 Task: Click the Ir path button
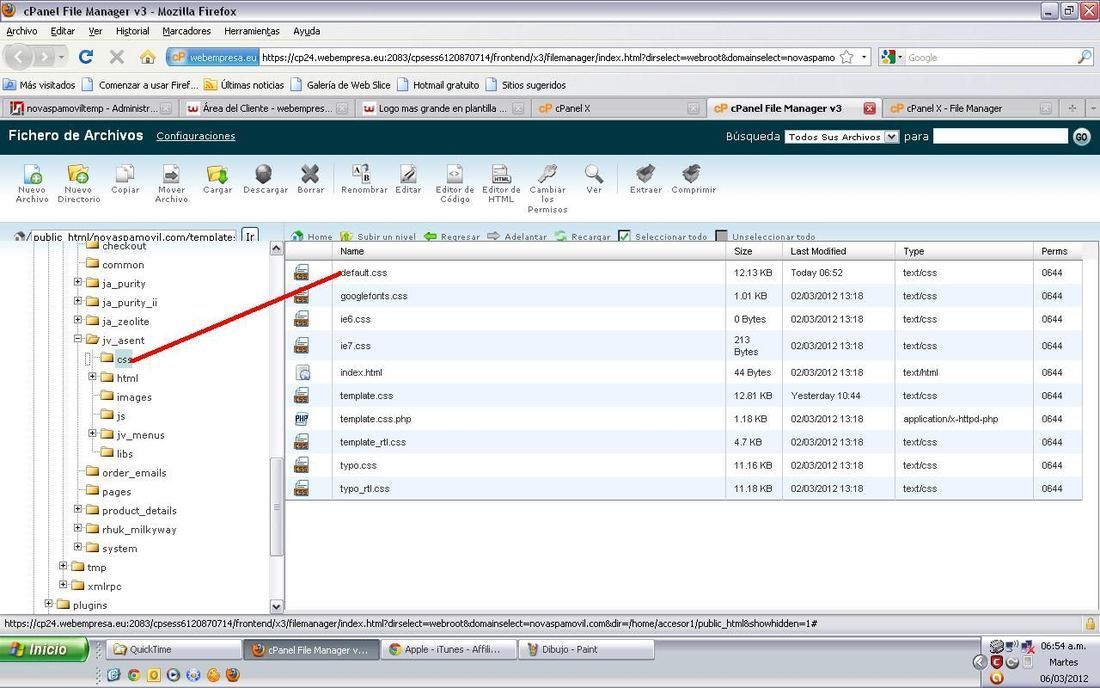point(250,236)
